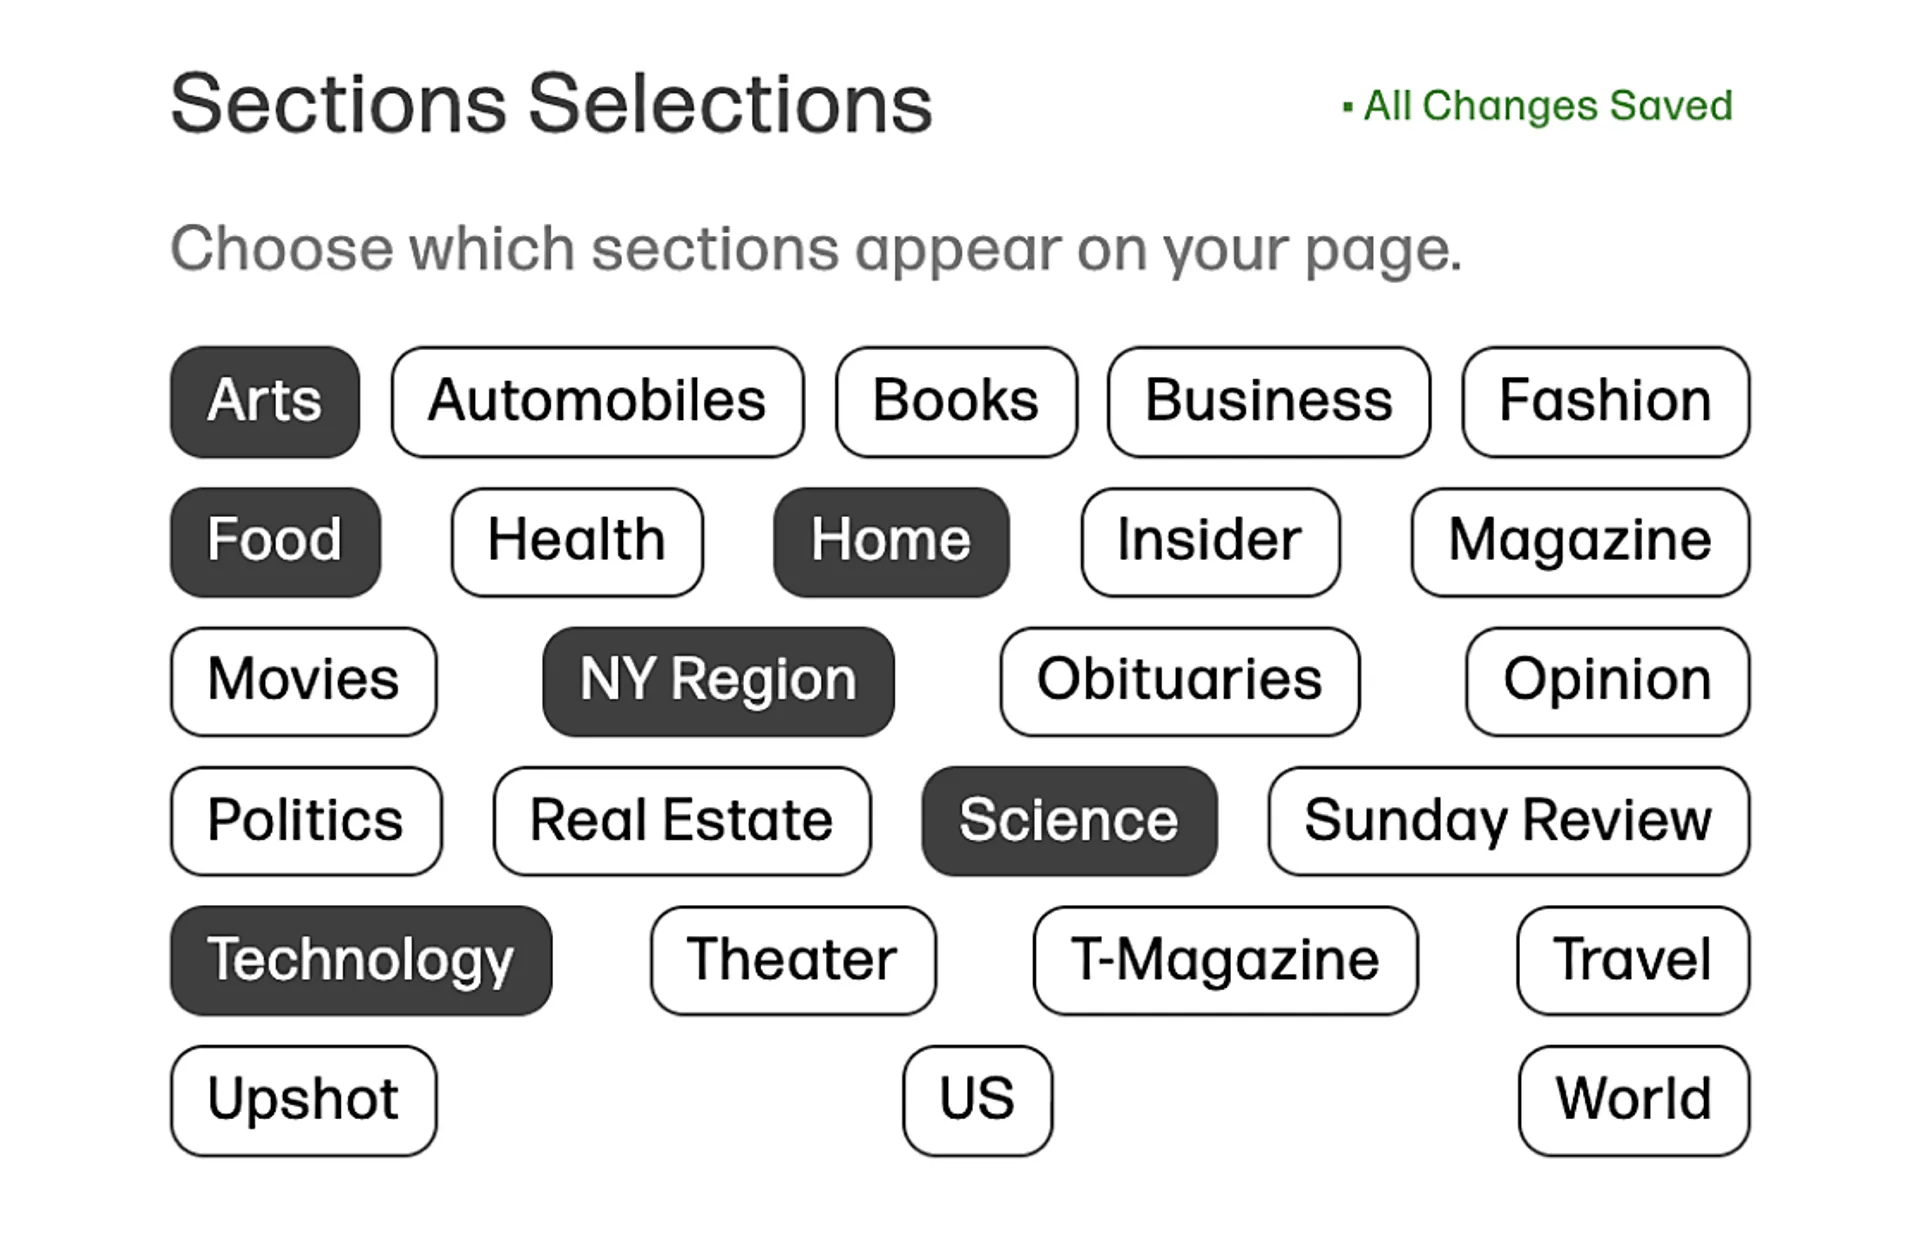1920x1235 pixels.
Task: Disable the Technology section
Action: 361,960
